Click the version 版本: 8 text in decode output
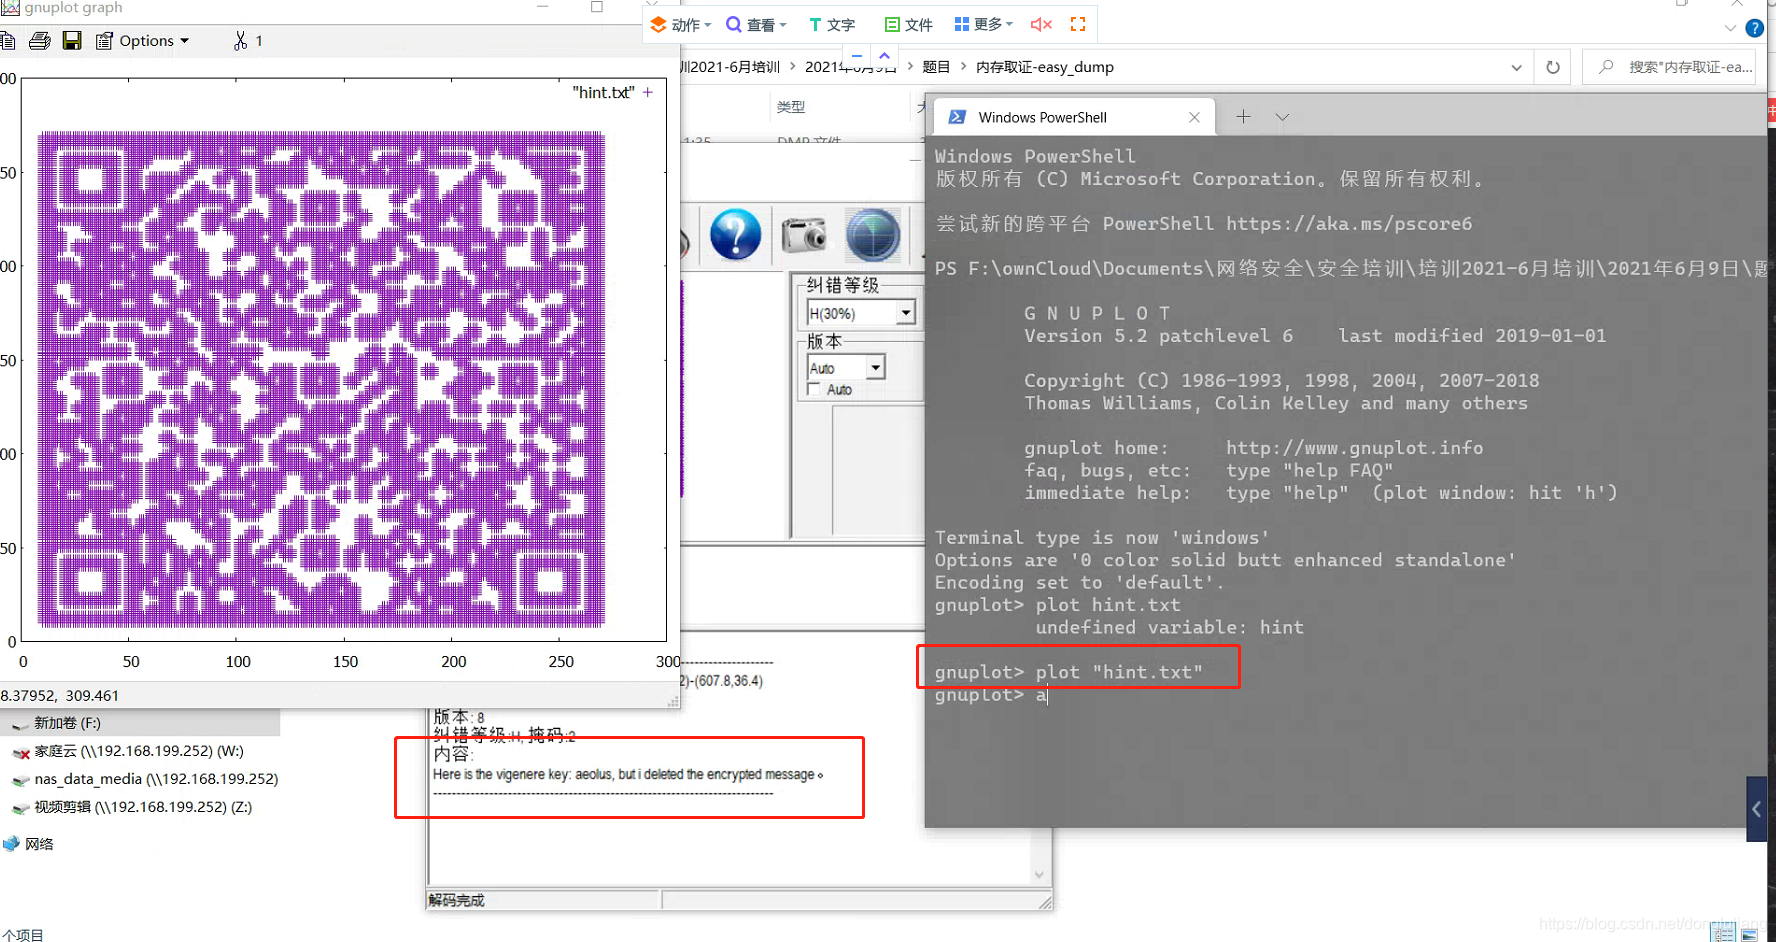The height and width of the screenshot is (942, 1776). pyautogui.click(x=458, y=717)
